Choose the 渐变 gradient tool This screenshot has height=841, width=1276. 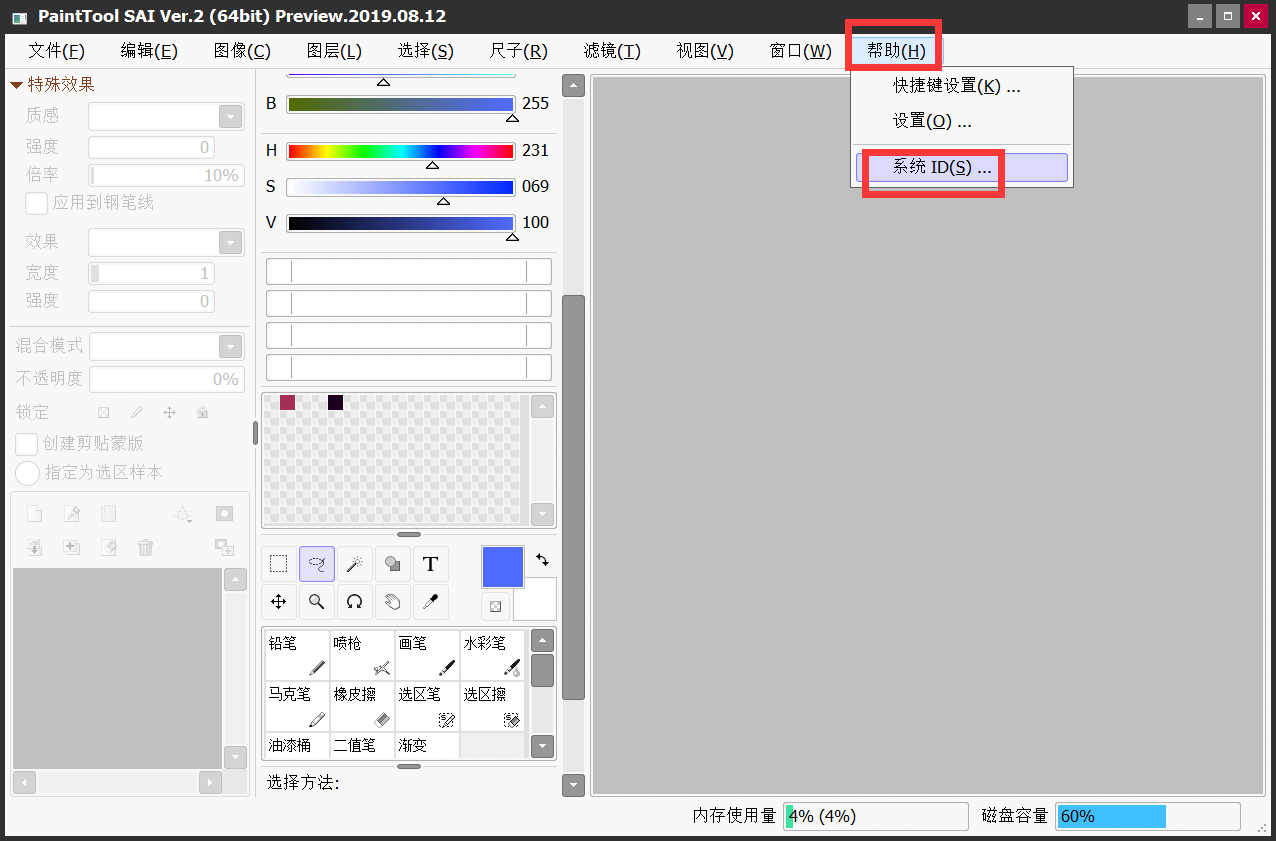point(427,745)
